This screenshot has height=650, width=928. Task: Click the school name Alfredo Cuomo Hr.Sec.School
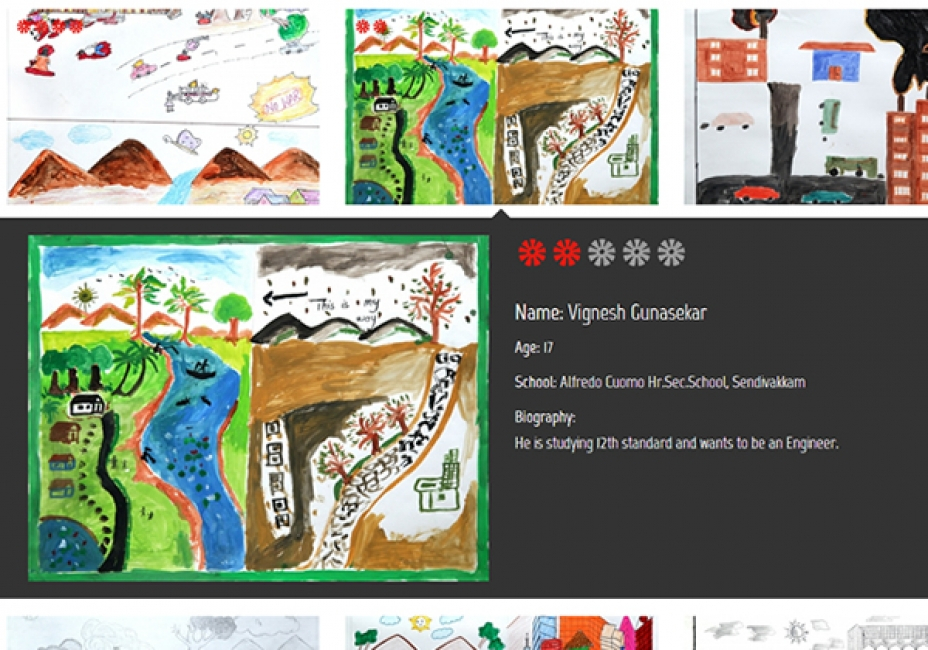pyautogui.click(x=643, y=382)
